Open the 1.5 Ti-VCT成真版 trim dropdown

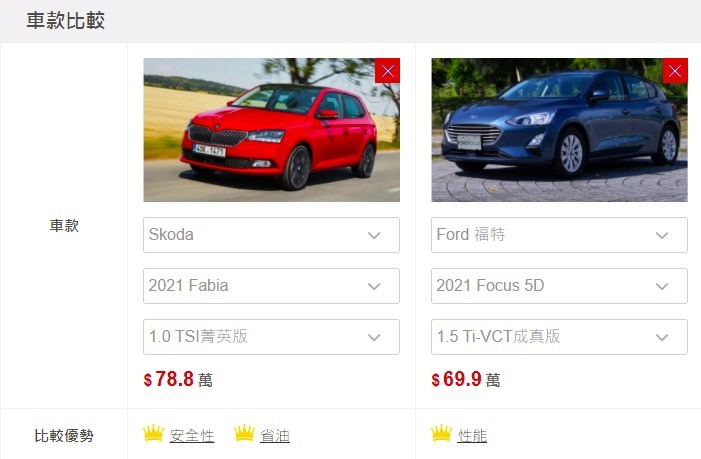tap(559, 337)
